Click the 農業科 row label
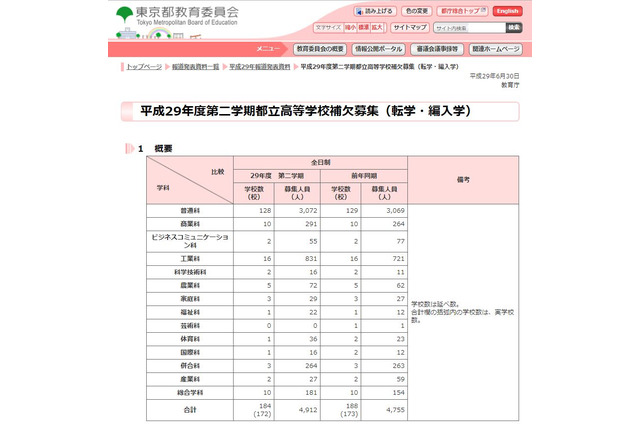The height and width of the screenshot is (426, 640). [x=190, y=286]
